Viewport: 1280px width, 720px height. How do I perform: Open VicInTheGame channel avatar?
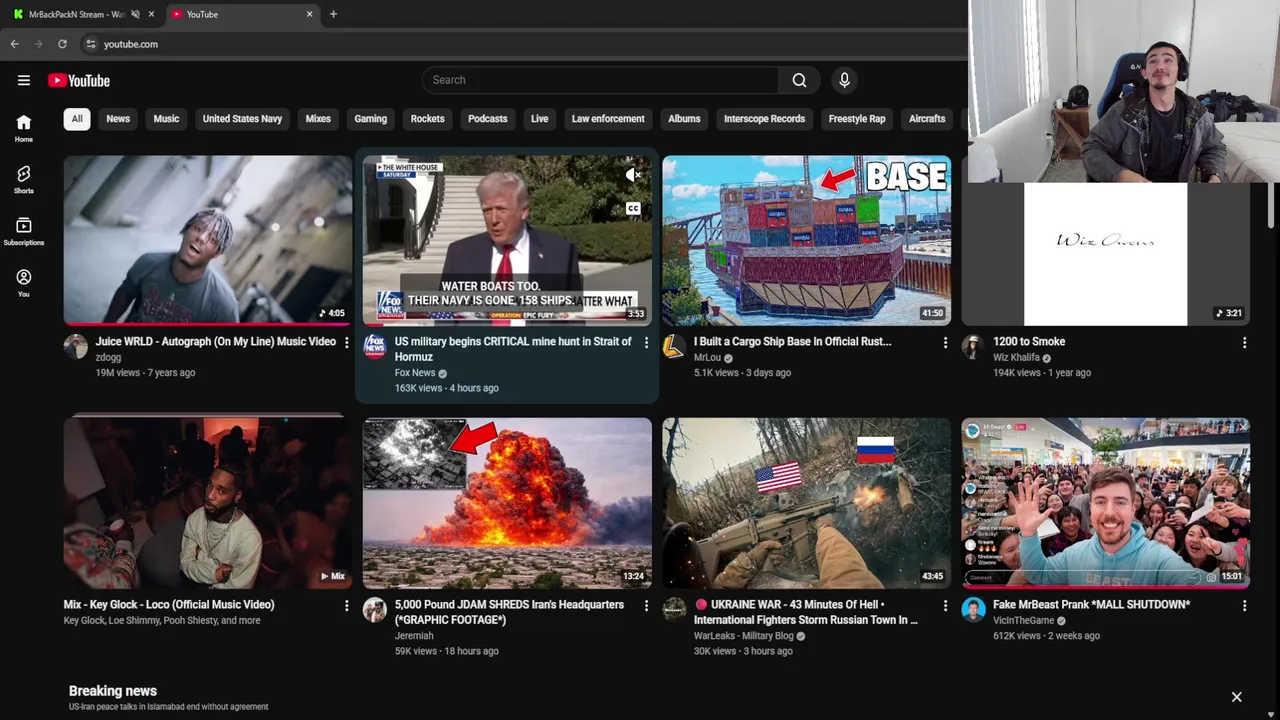pos(973,609)
